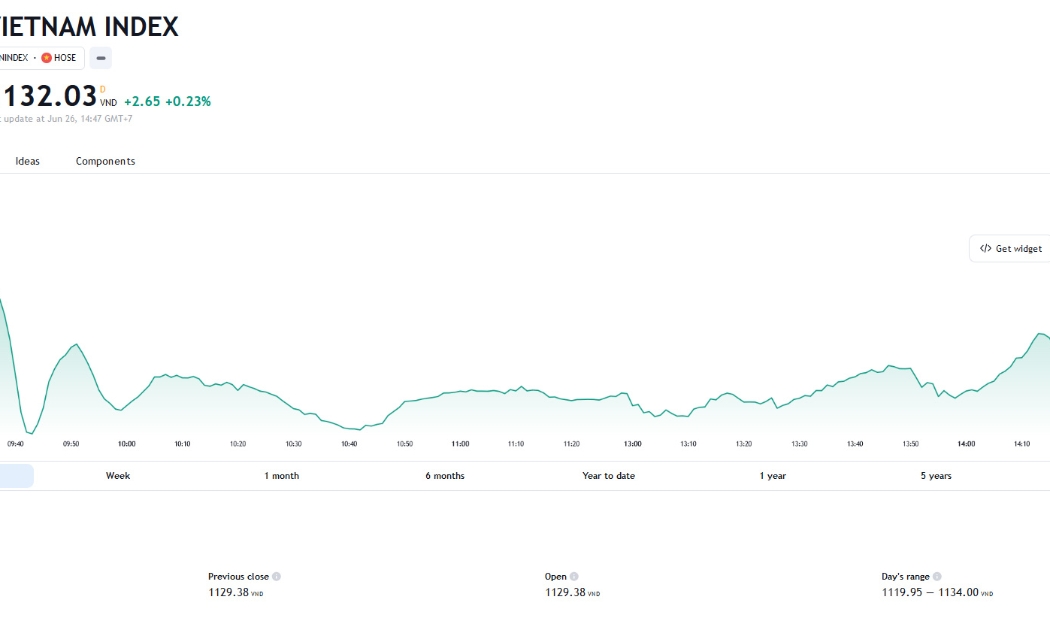Image resolution: width=1050 pixels, height=630 pixels.
Task: Click the HOSE exchange flag icon
Action: 46,58
